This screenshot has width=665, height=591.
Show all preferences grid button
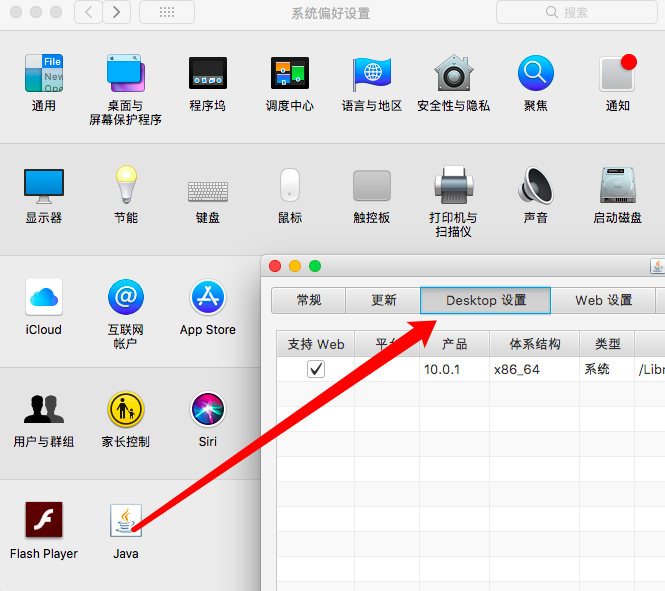(x=167, y=12)
